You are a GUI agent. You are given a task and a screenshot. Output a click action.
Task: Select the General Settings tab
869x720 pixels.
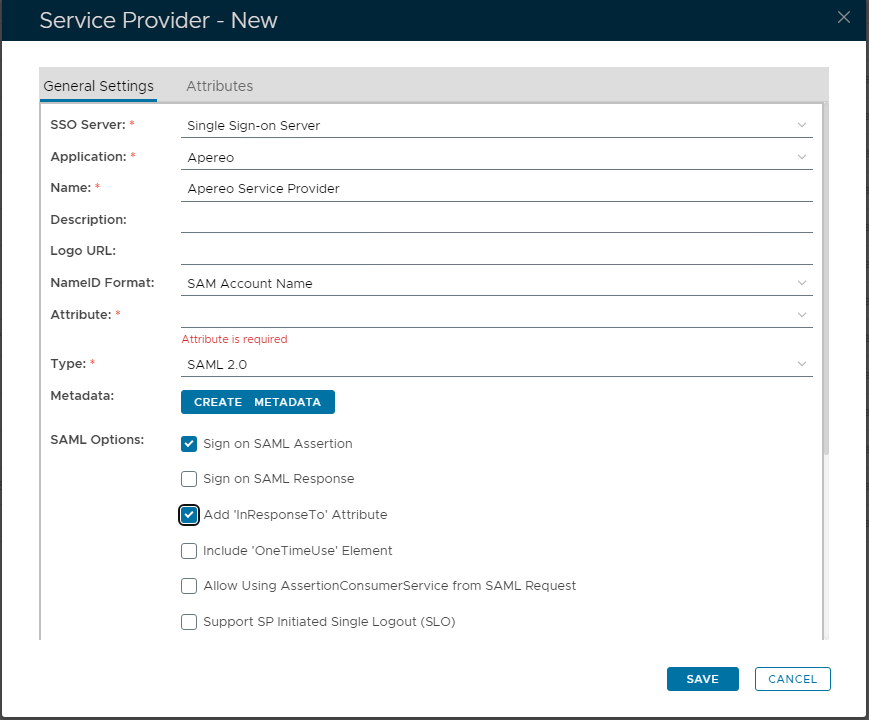[98, 86]
